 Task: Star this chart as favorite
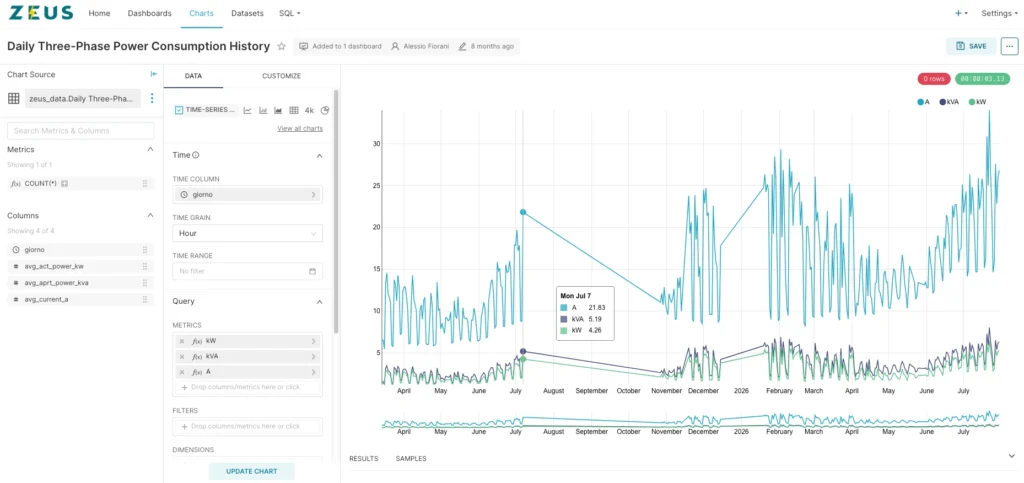pos(281,46)
